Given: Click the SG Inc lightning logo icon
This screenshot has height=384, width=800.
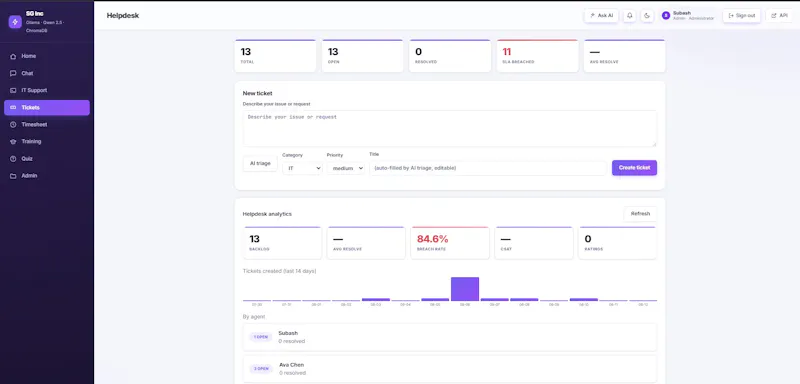Looking at the screenshot, I should (x=15, y=22).
